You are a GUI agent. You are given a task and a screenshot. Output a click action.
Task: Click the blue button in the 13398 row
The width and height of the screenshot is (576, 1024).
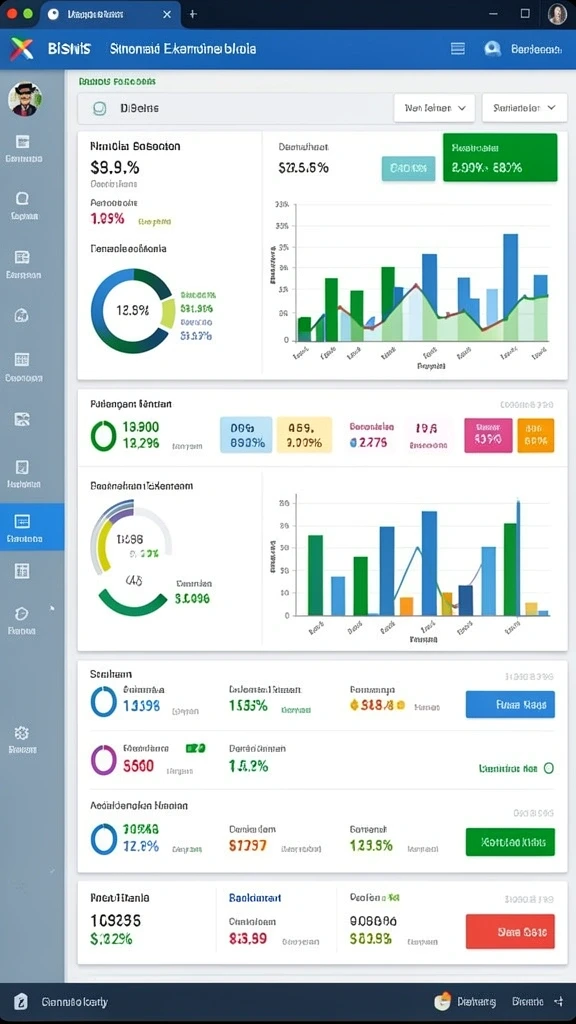[x=510, y=705]
